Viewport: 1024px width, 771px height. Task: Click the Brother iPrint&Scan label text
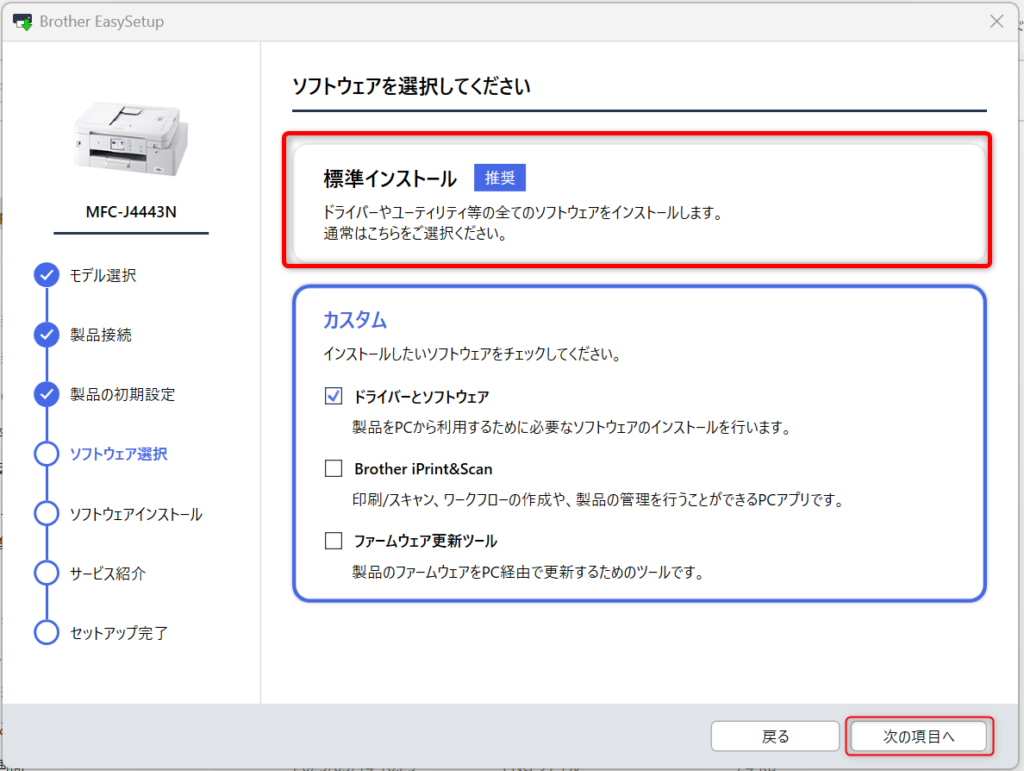[423, 469]
